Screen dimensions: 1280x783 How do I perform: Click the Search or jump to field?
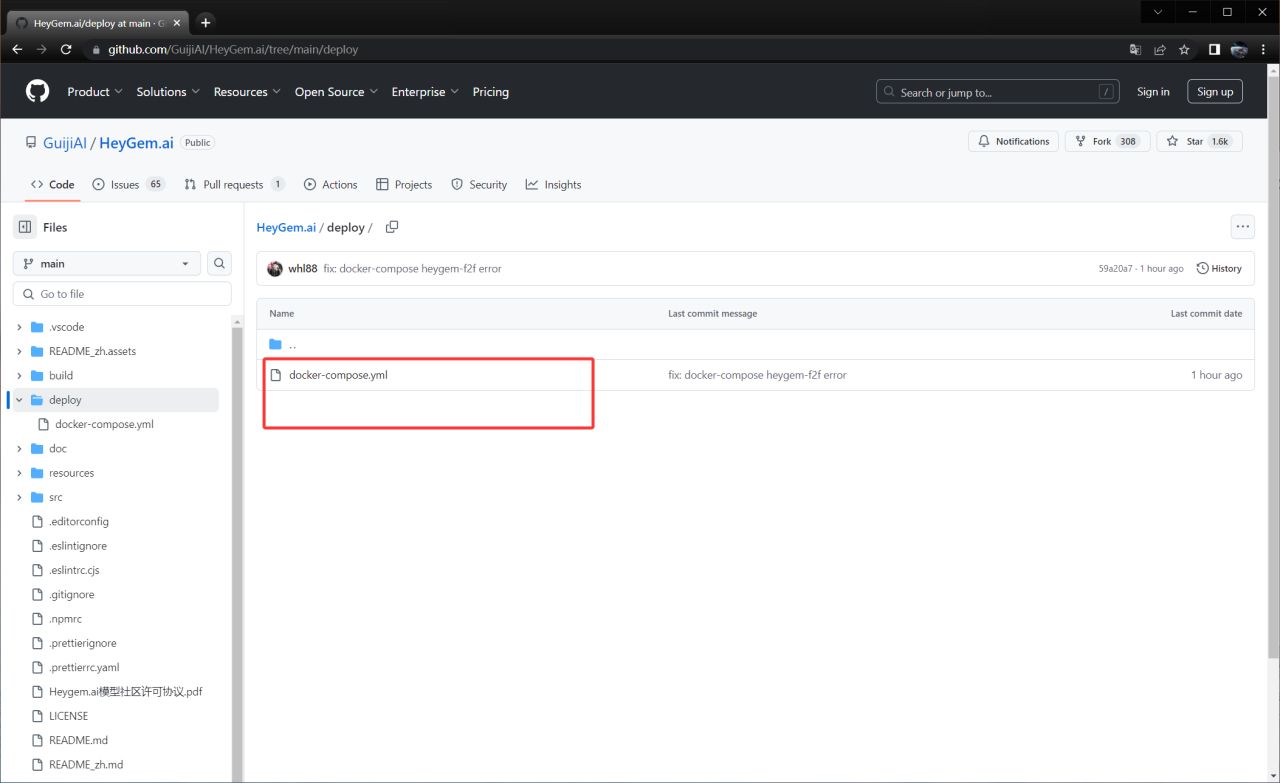[x=998, y=92]
